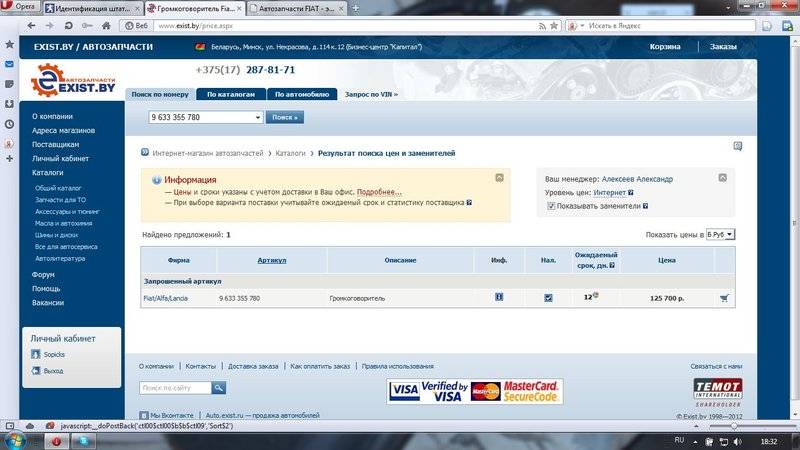The image size is (800, 450).
Task: Open info icon for Fiat/Alfa/Lancia row
Action: 499,297
